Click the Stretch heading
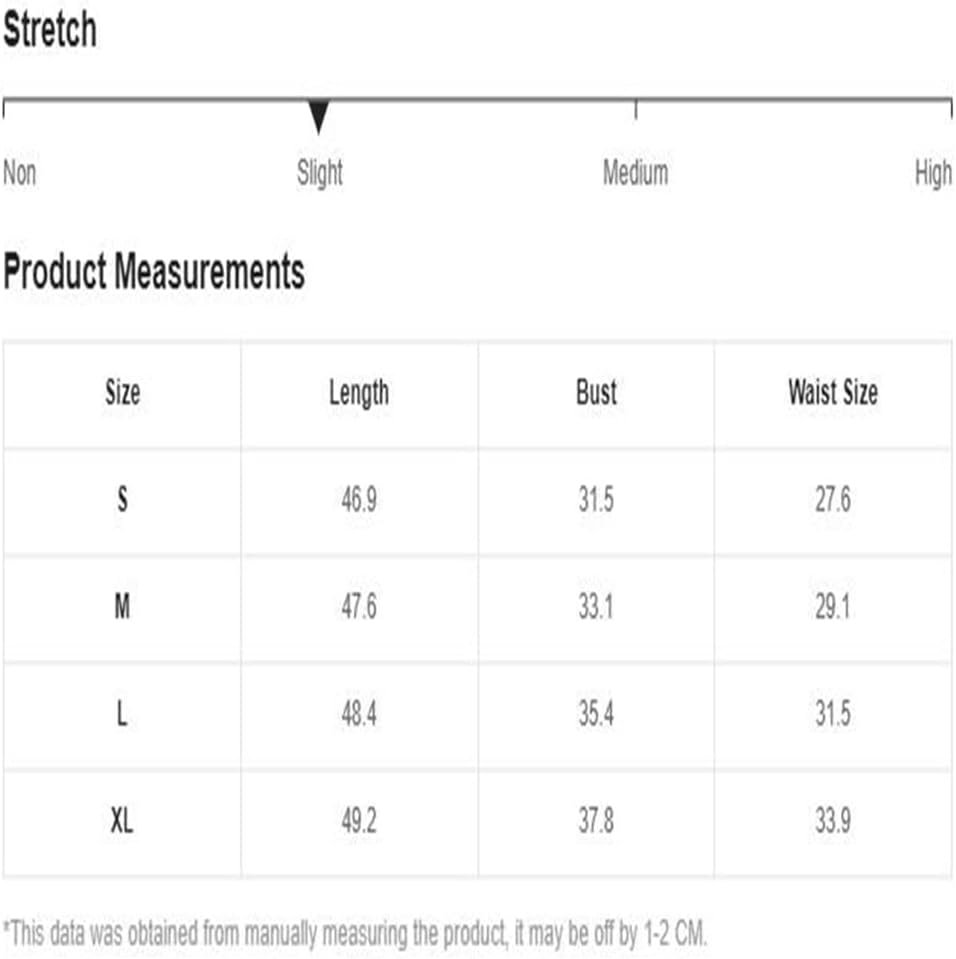The width and height of the screenshot is (956, 959). [x=50, y=29]
